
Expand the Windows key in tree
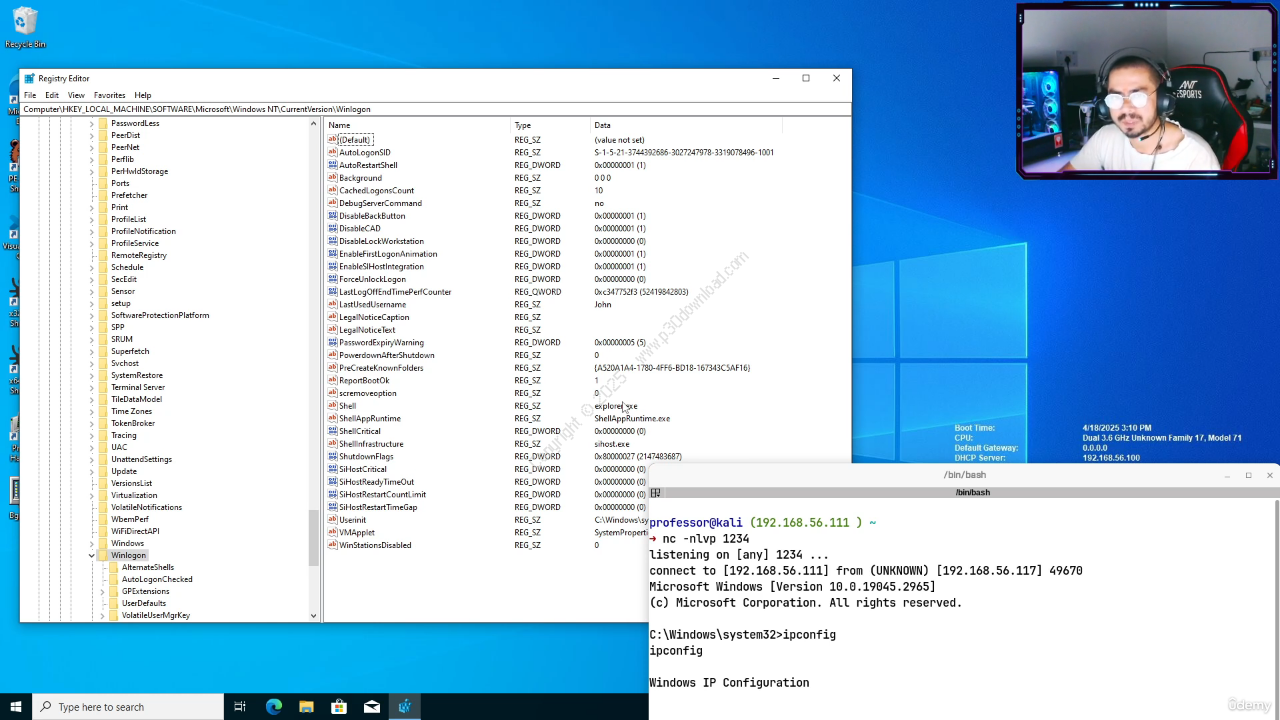pos(91,543)
